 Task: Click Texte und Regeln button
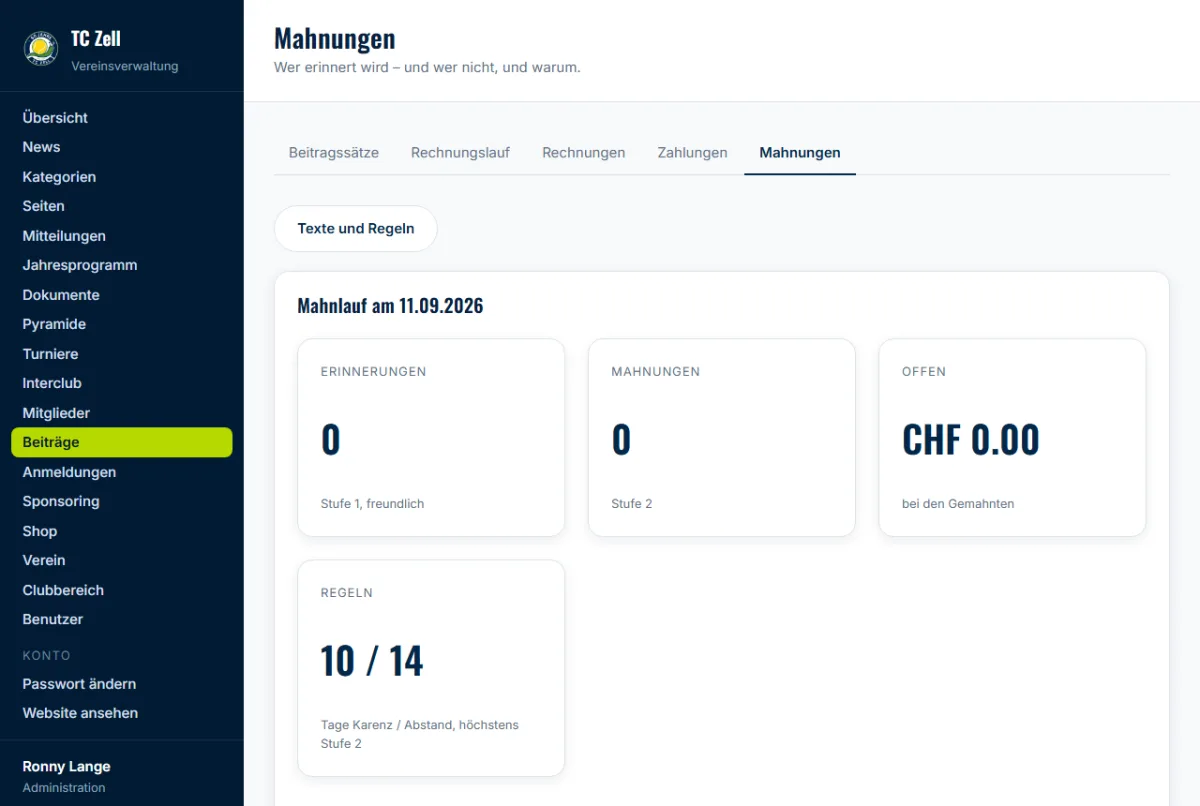click(x=356, y=228)
